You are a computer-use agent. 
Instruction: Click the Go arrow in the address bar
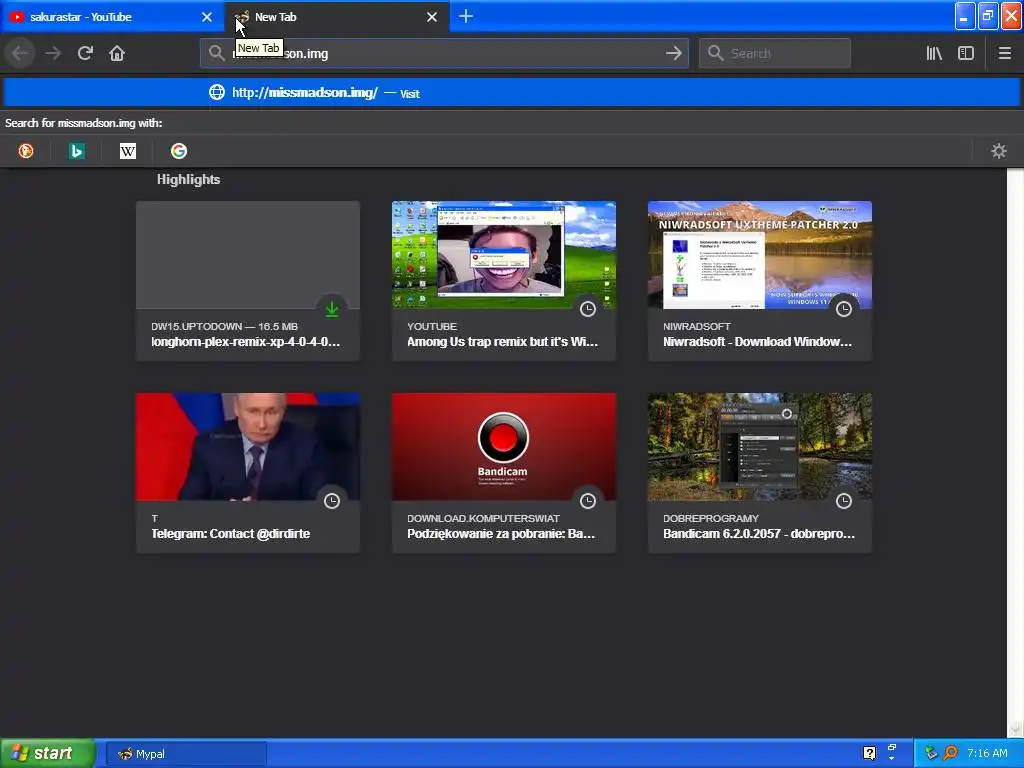[x=673, y=54]
